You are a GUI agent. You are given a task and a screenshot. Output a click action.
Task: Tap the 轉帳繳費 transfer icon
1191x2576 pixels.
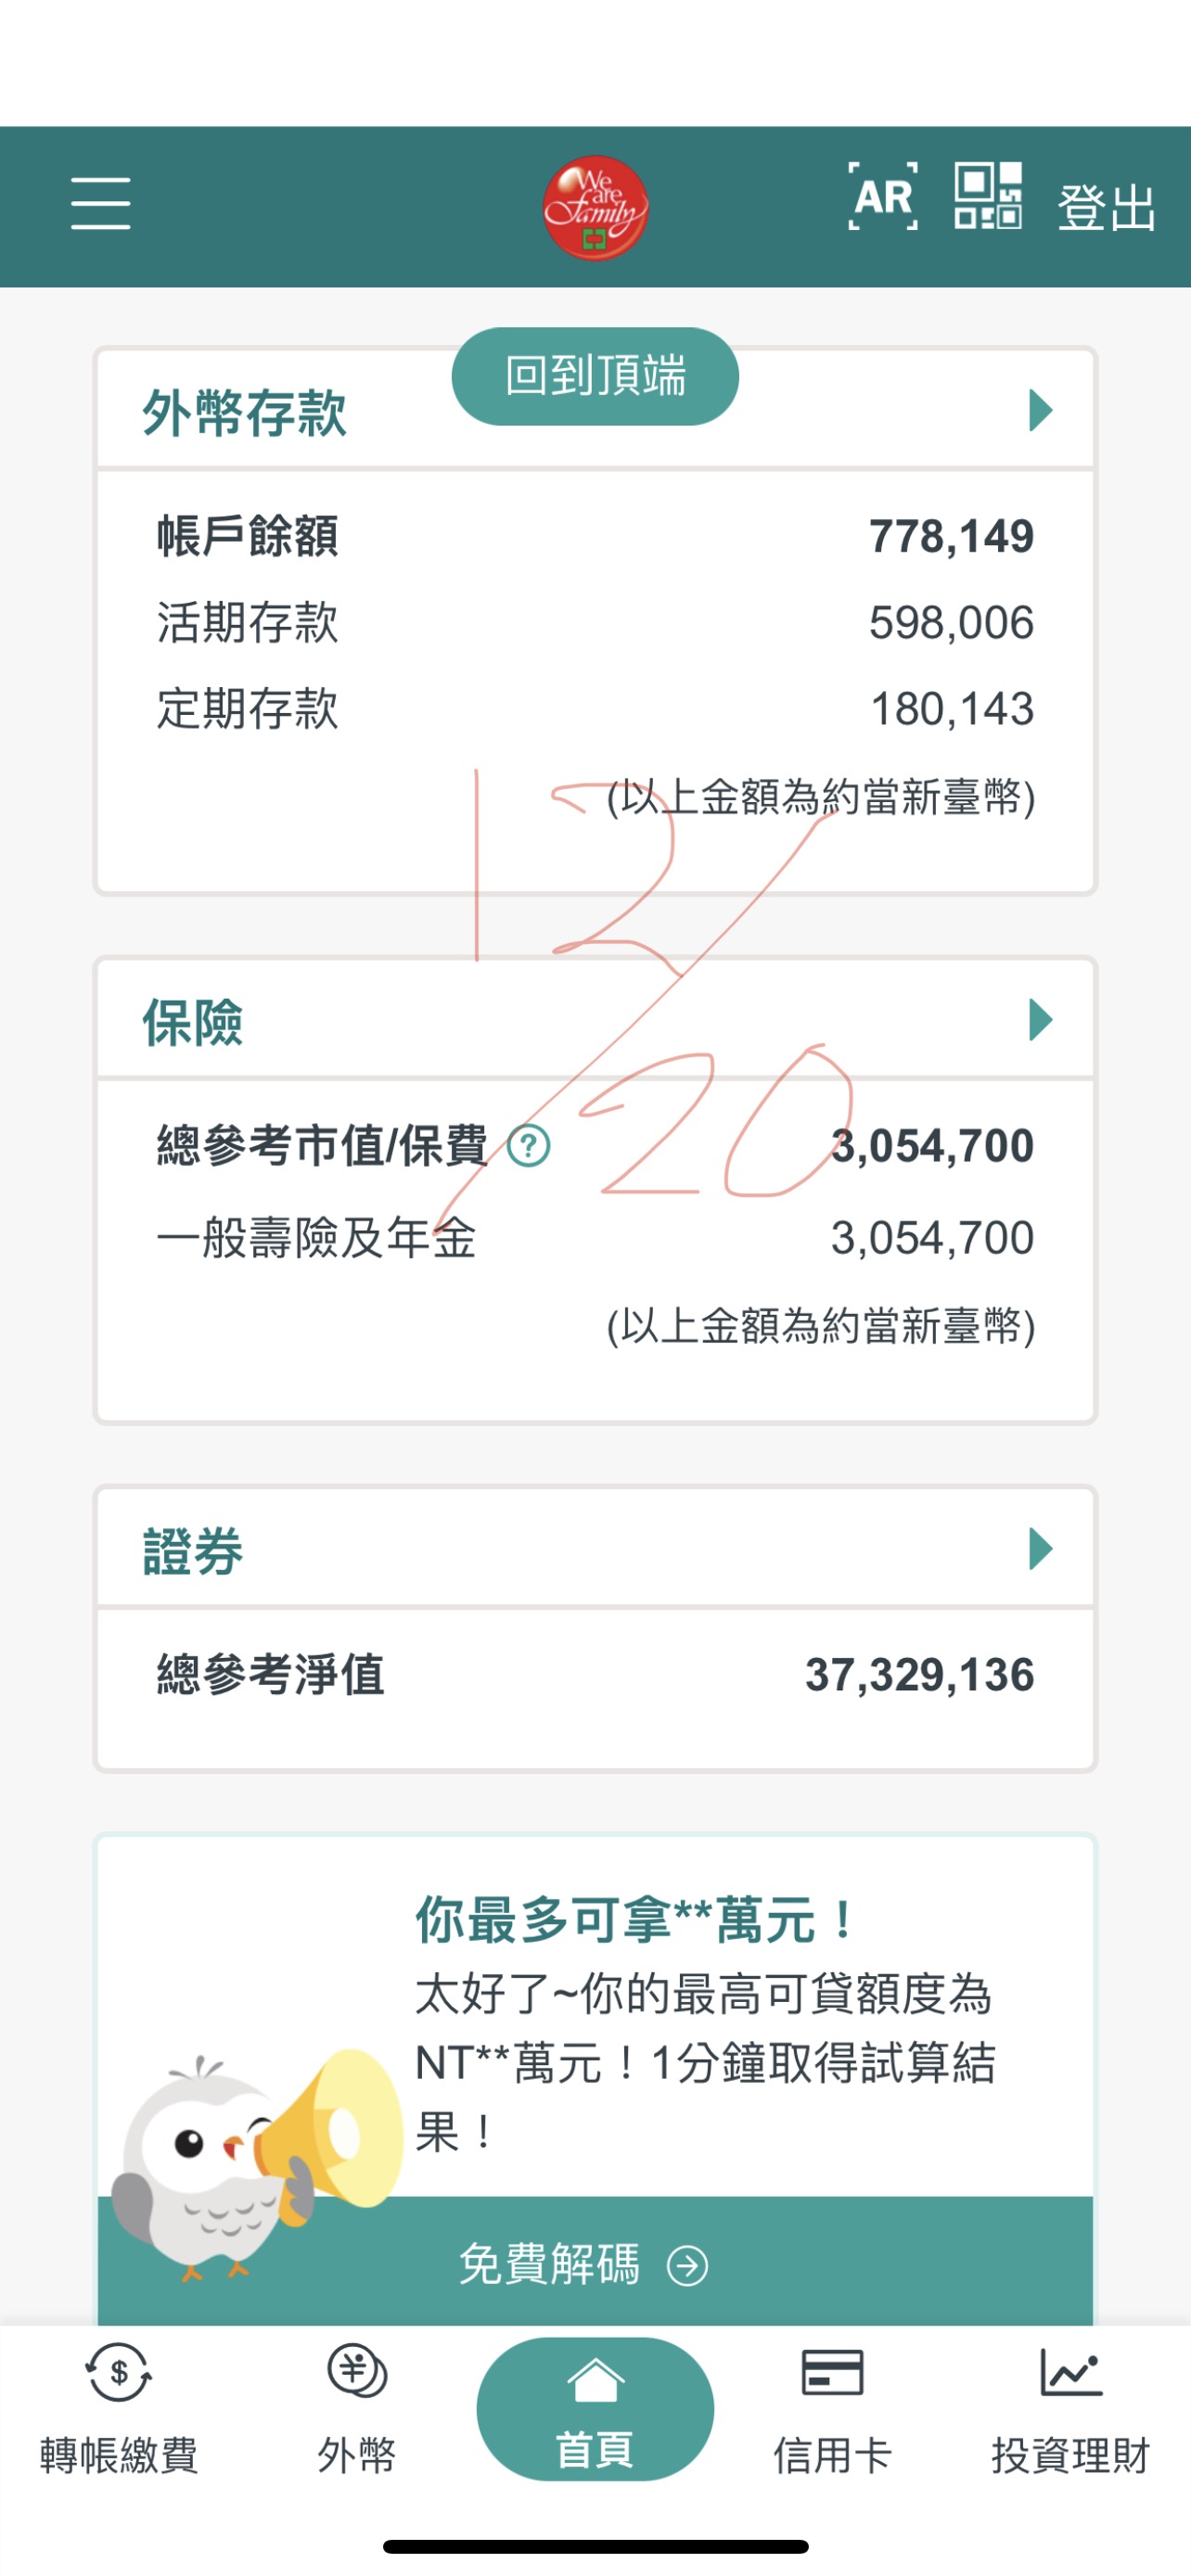[119, 2372]
